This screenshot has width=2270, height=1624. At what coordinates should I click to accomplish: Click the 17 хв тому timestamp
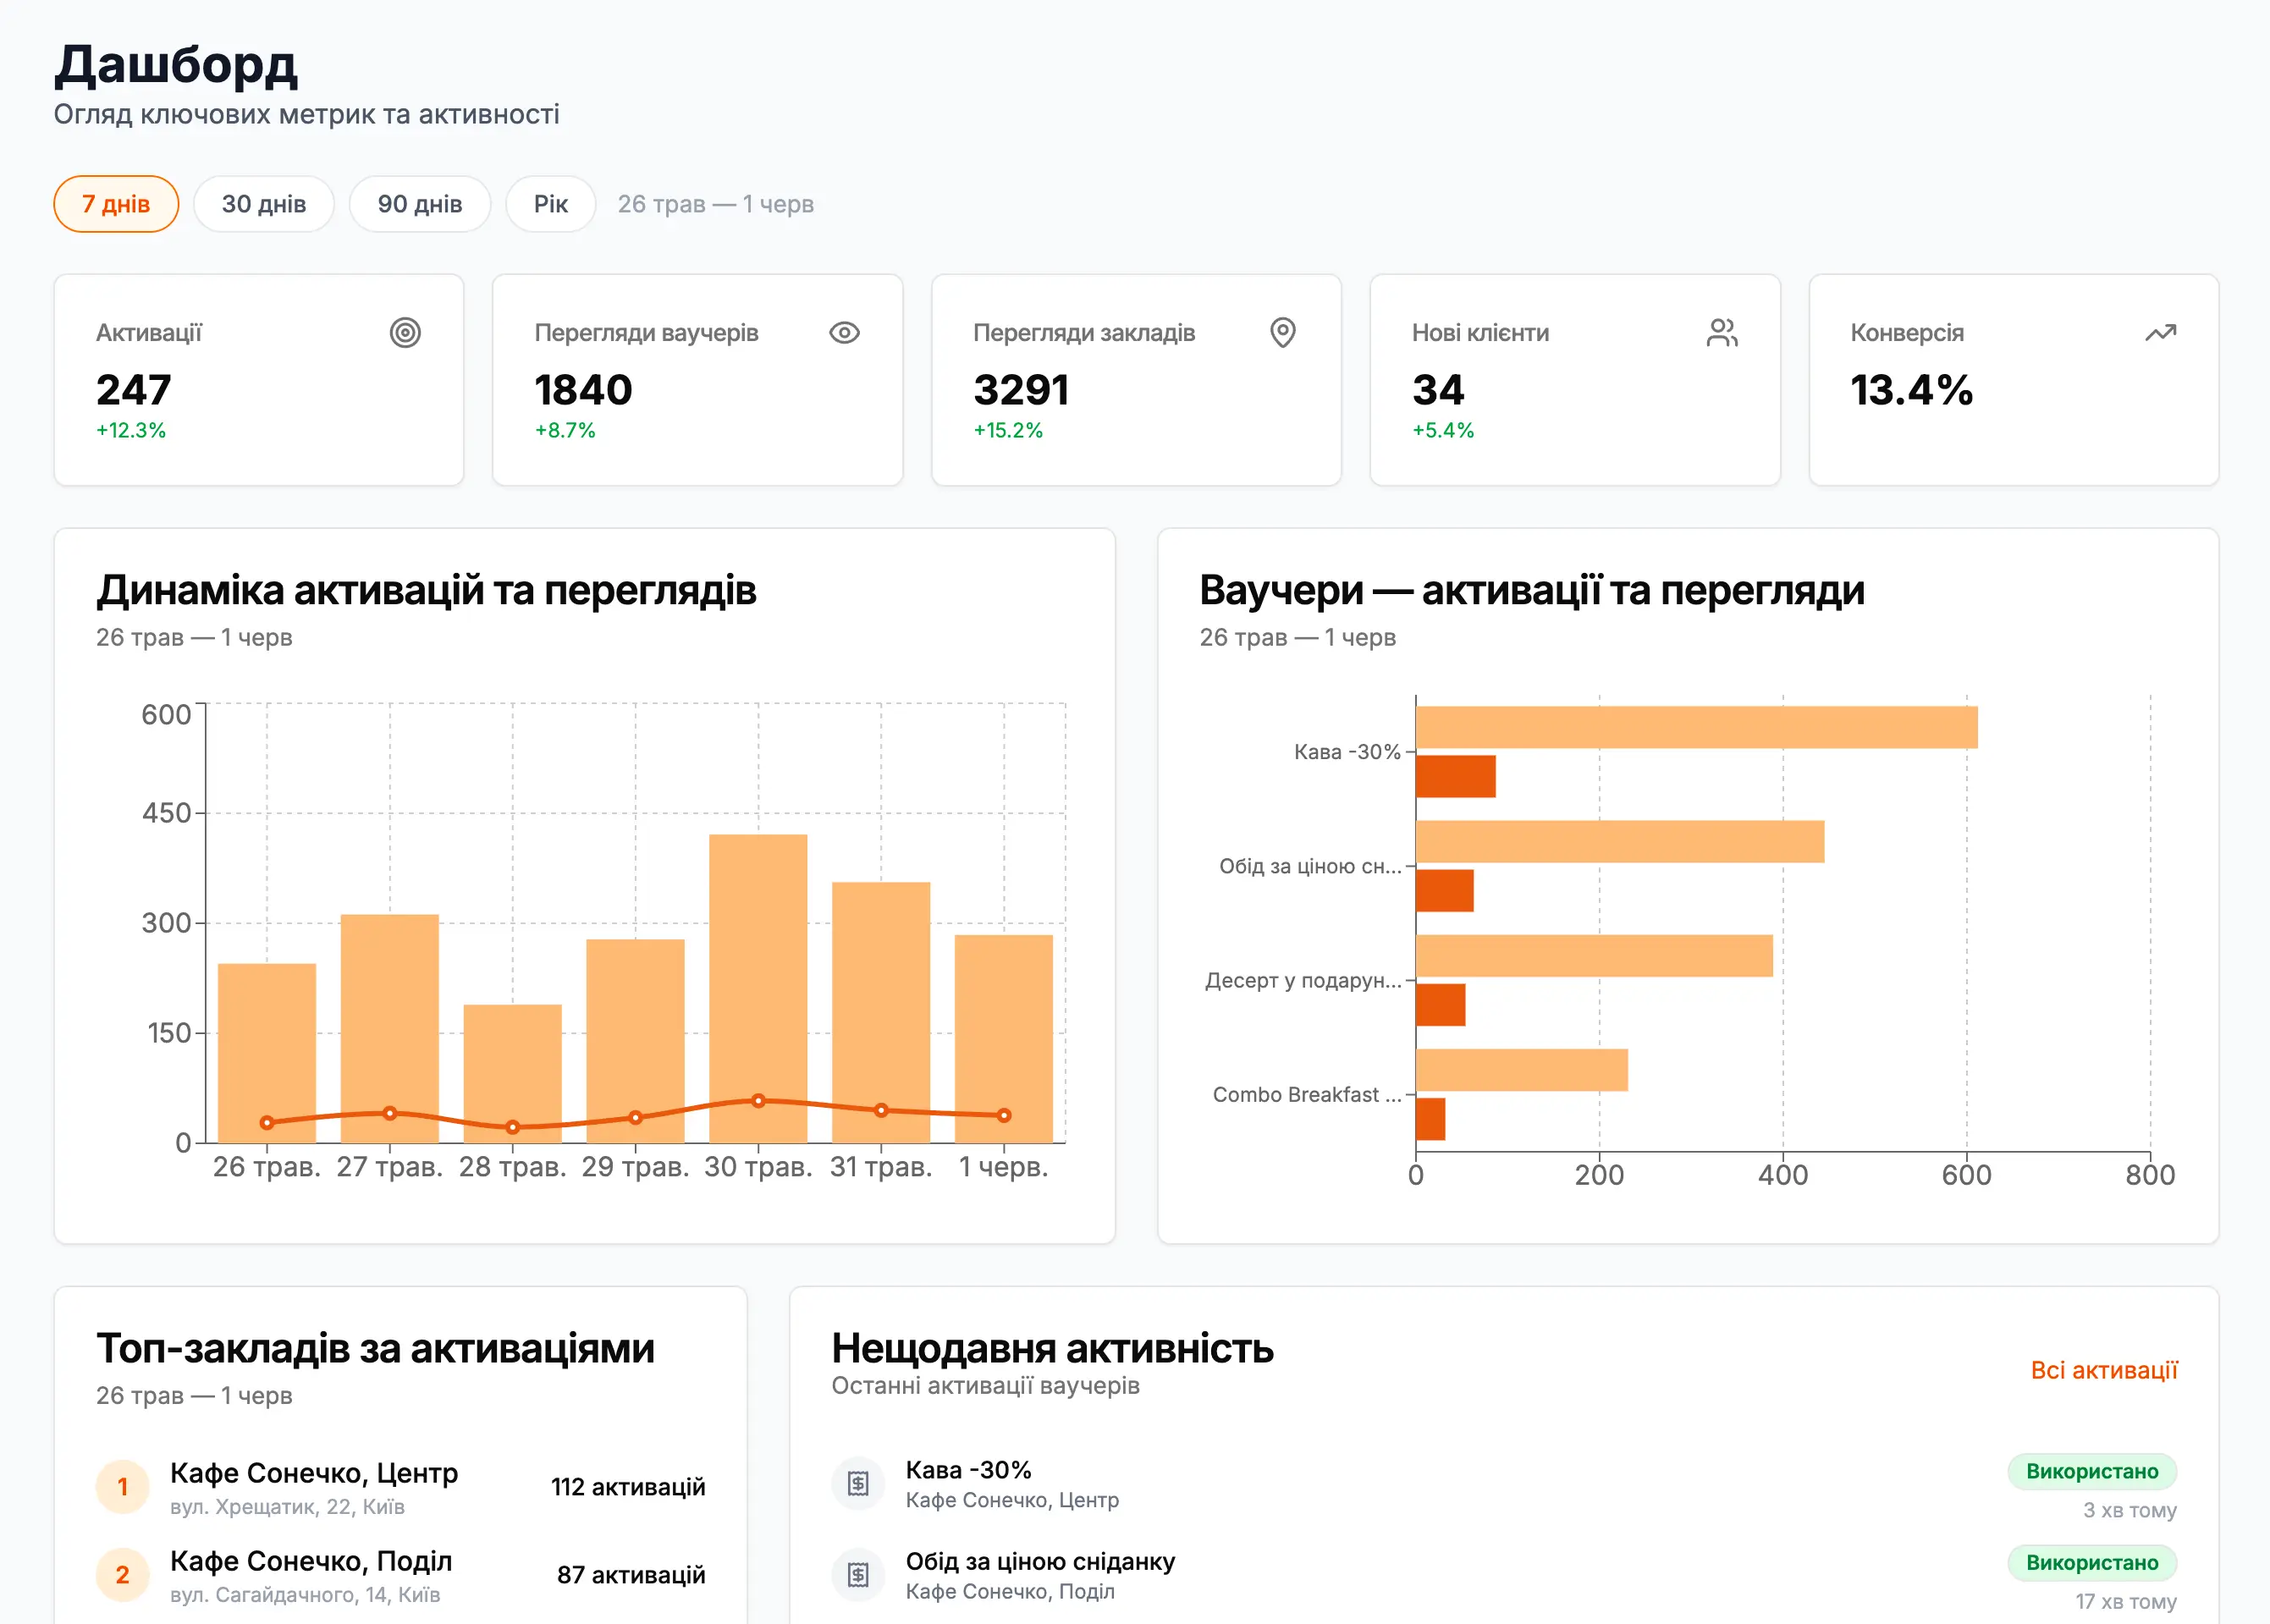point(2126,1601)
